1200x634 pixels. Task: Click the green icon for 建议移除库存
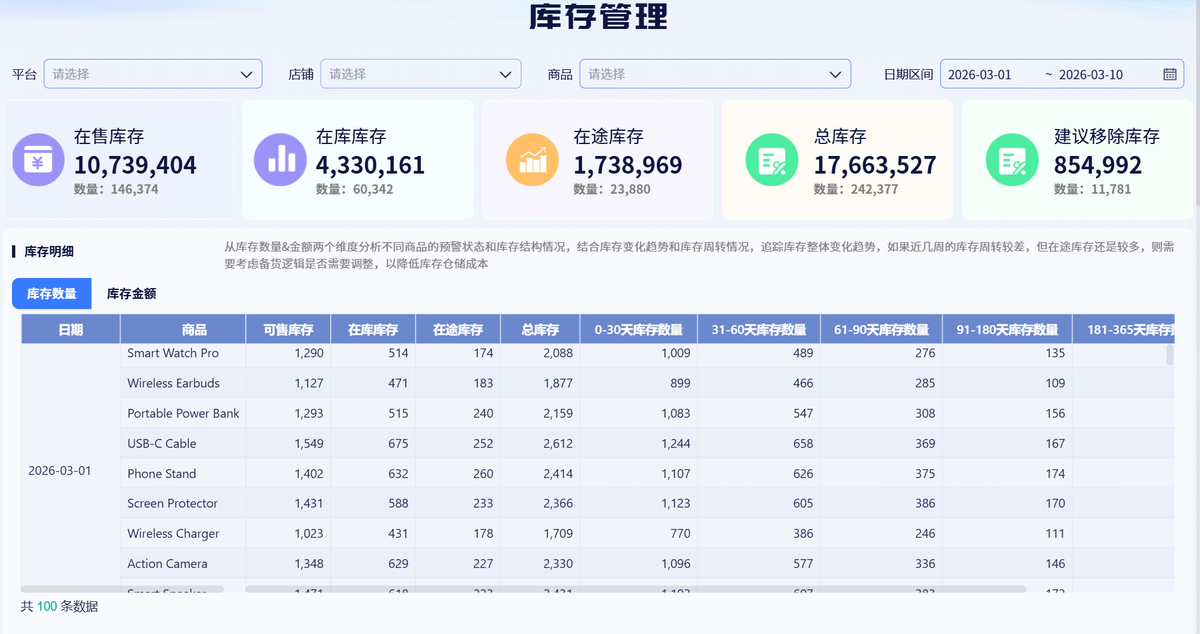1012,160
